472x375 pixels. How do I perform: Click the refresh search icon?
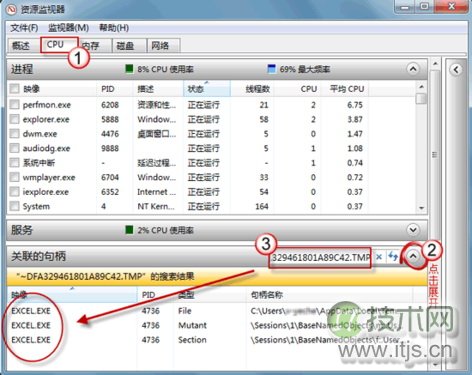(393, 257)
